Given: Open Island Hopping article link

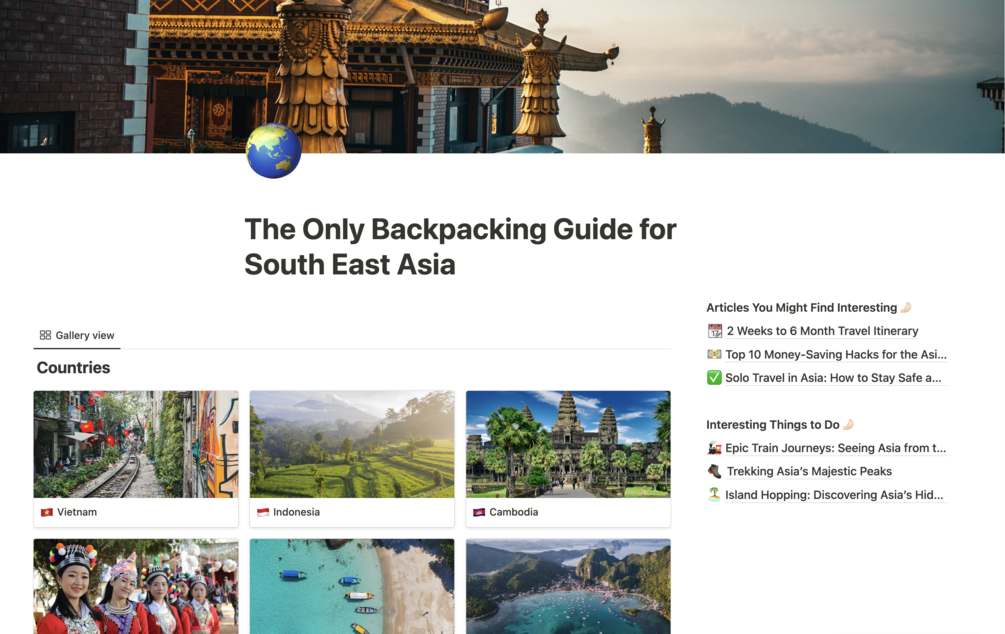Looking at the screenshot, I should tap(834, 495).
